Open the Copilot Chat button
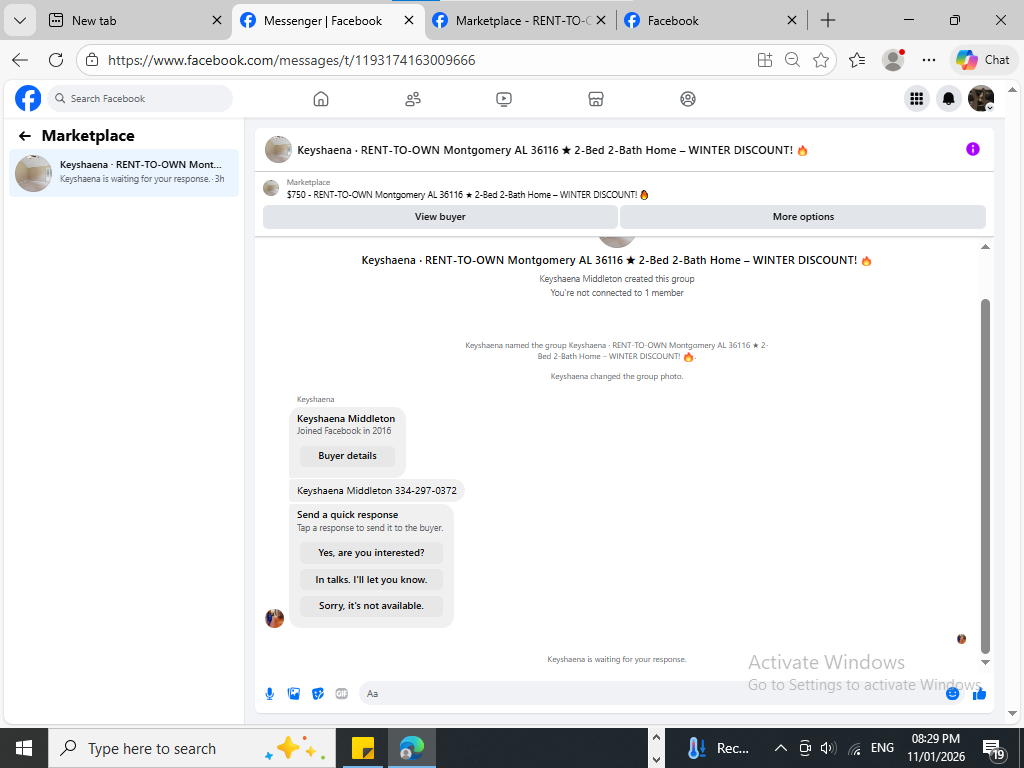1024x768 pixels. tap(983, 60)
